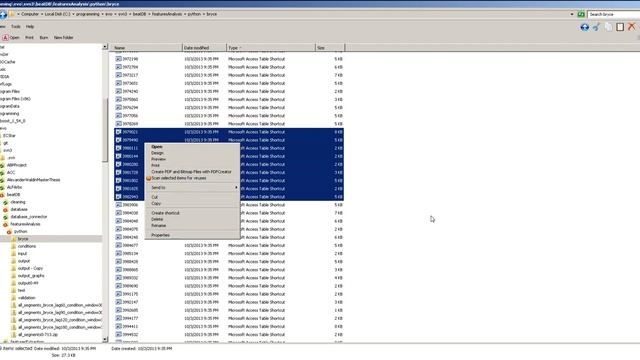Click the folder tree scrollbar up arrow
This screenshot has height=360, width=640.
[105, 47]
